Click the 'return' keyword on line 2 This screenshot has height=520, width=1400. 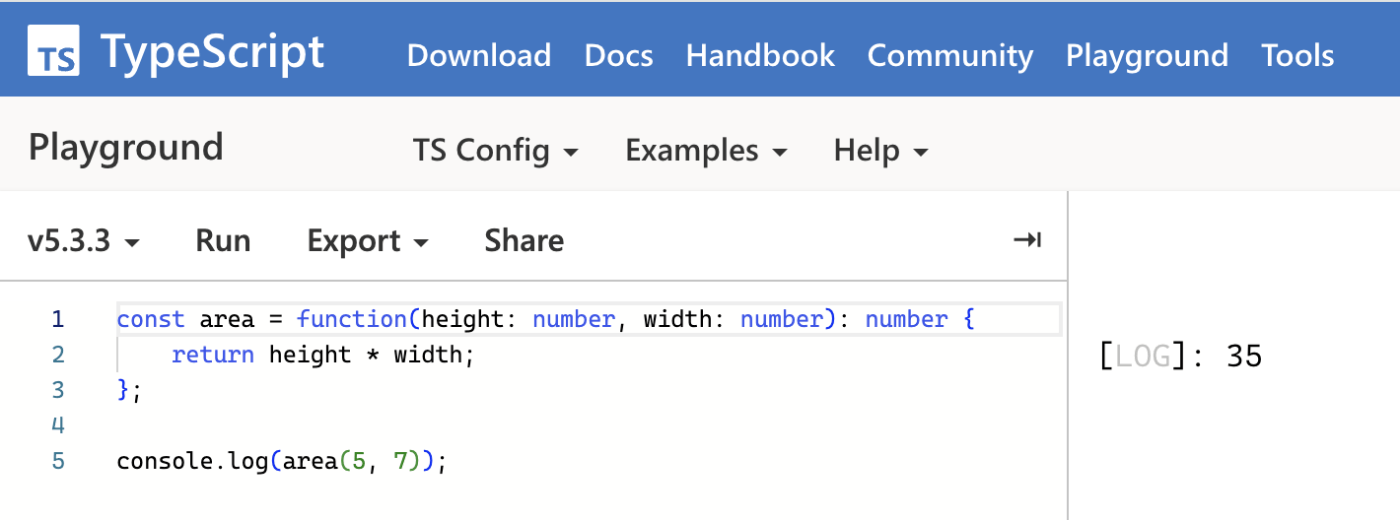213,355
